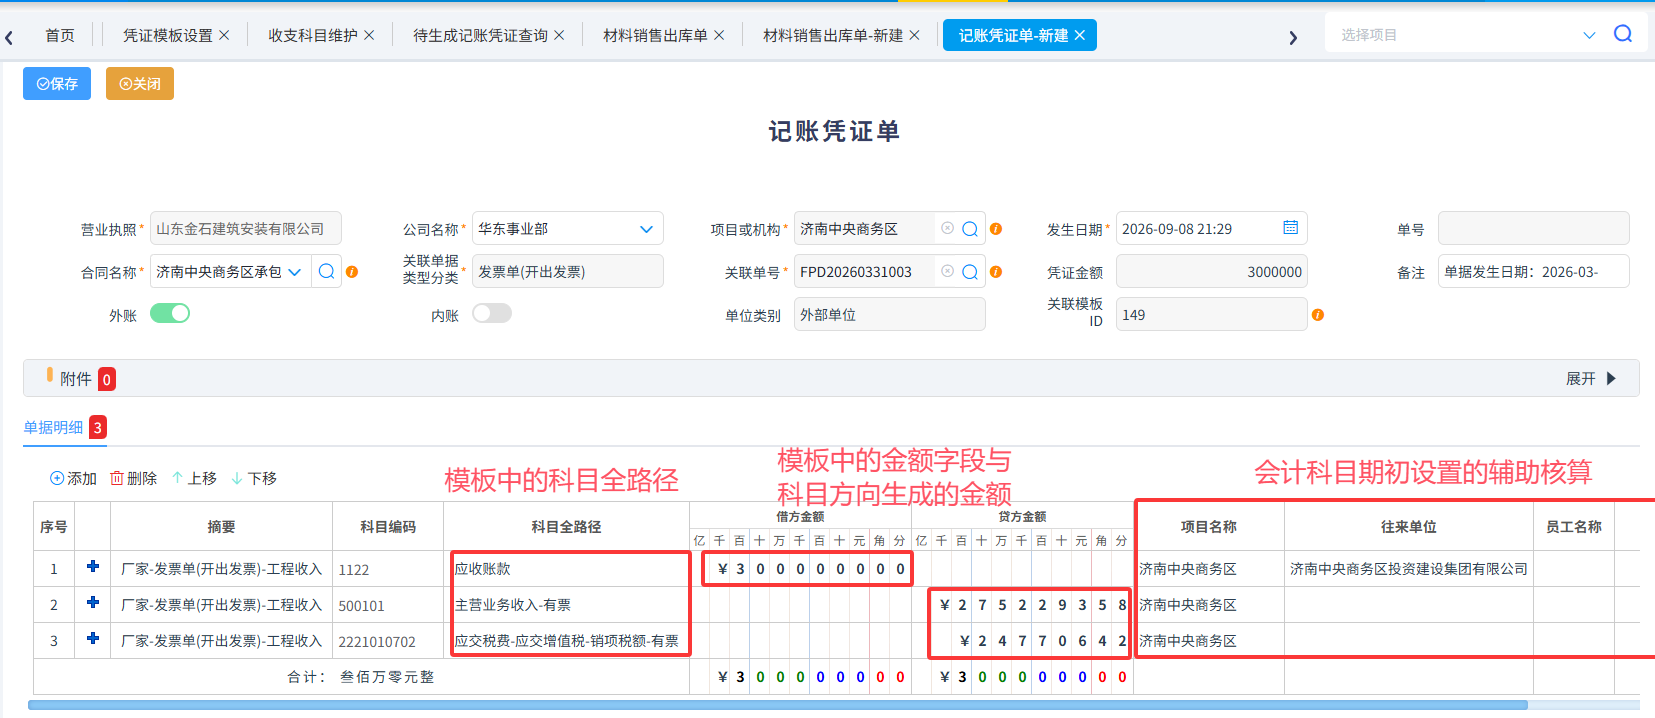Expand the 附件 section with 展开

coord(1591,379)
